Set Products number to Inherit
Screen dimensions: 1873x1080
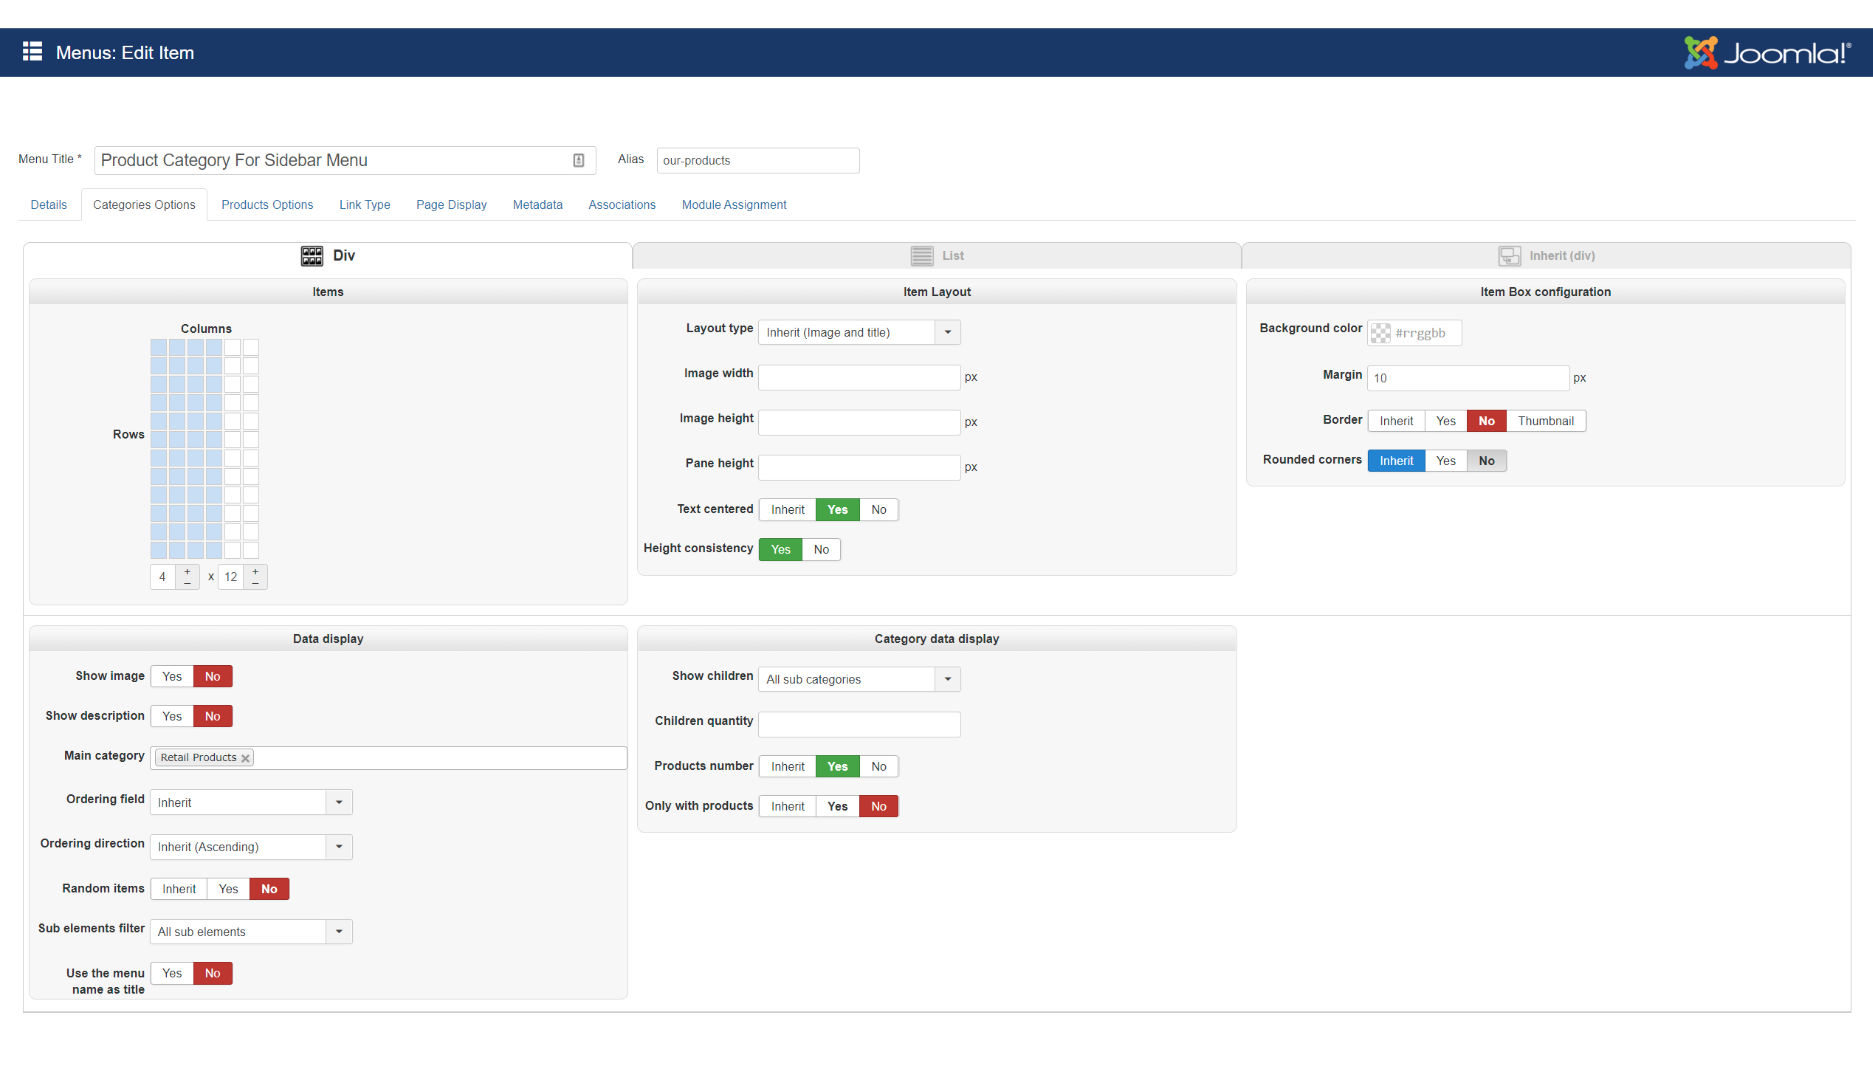[788, 767]
